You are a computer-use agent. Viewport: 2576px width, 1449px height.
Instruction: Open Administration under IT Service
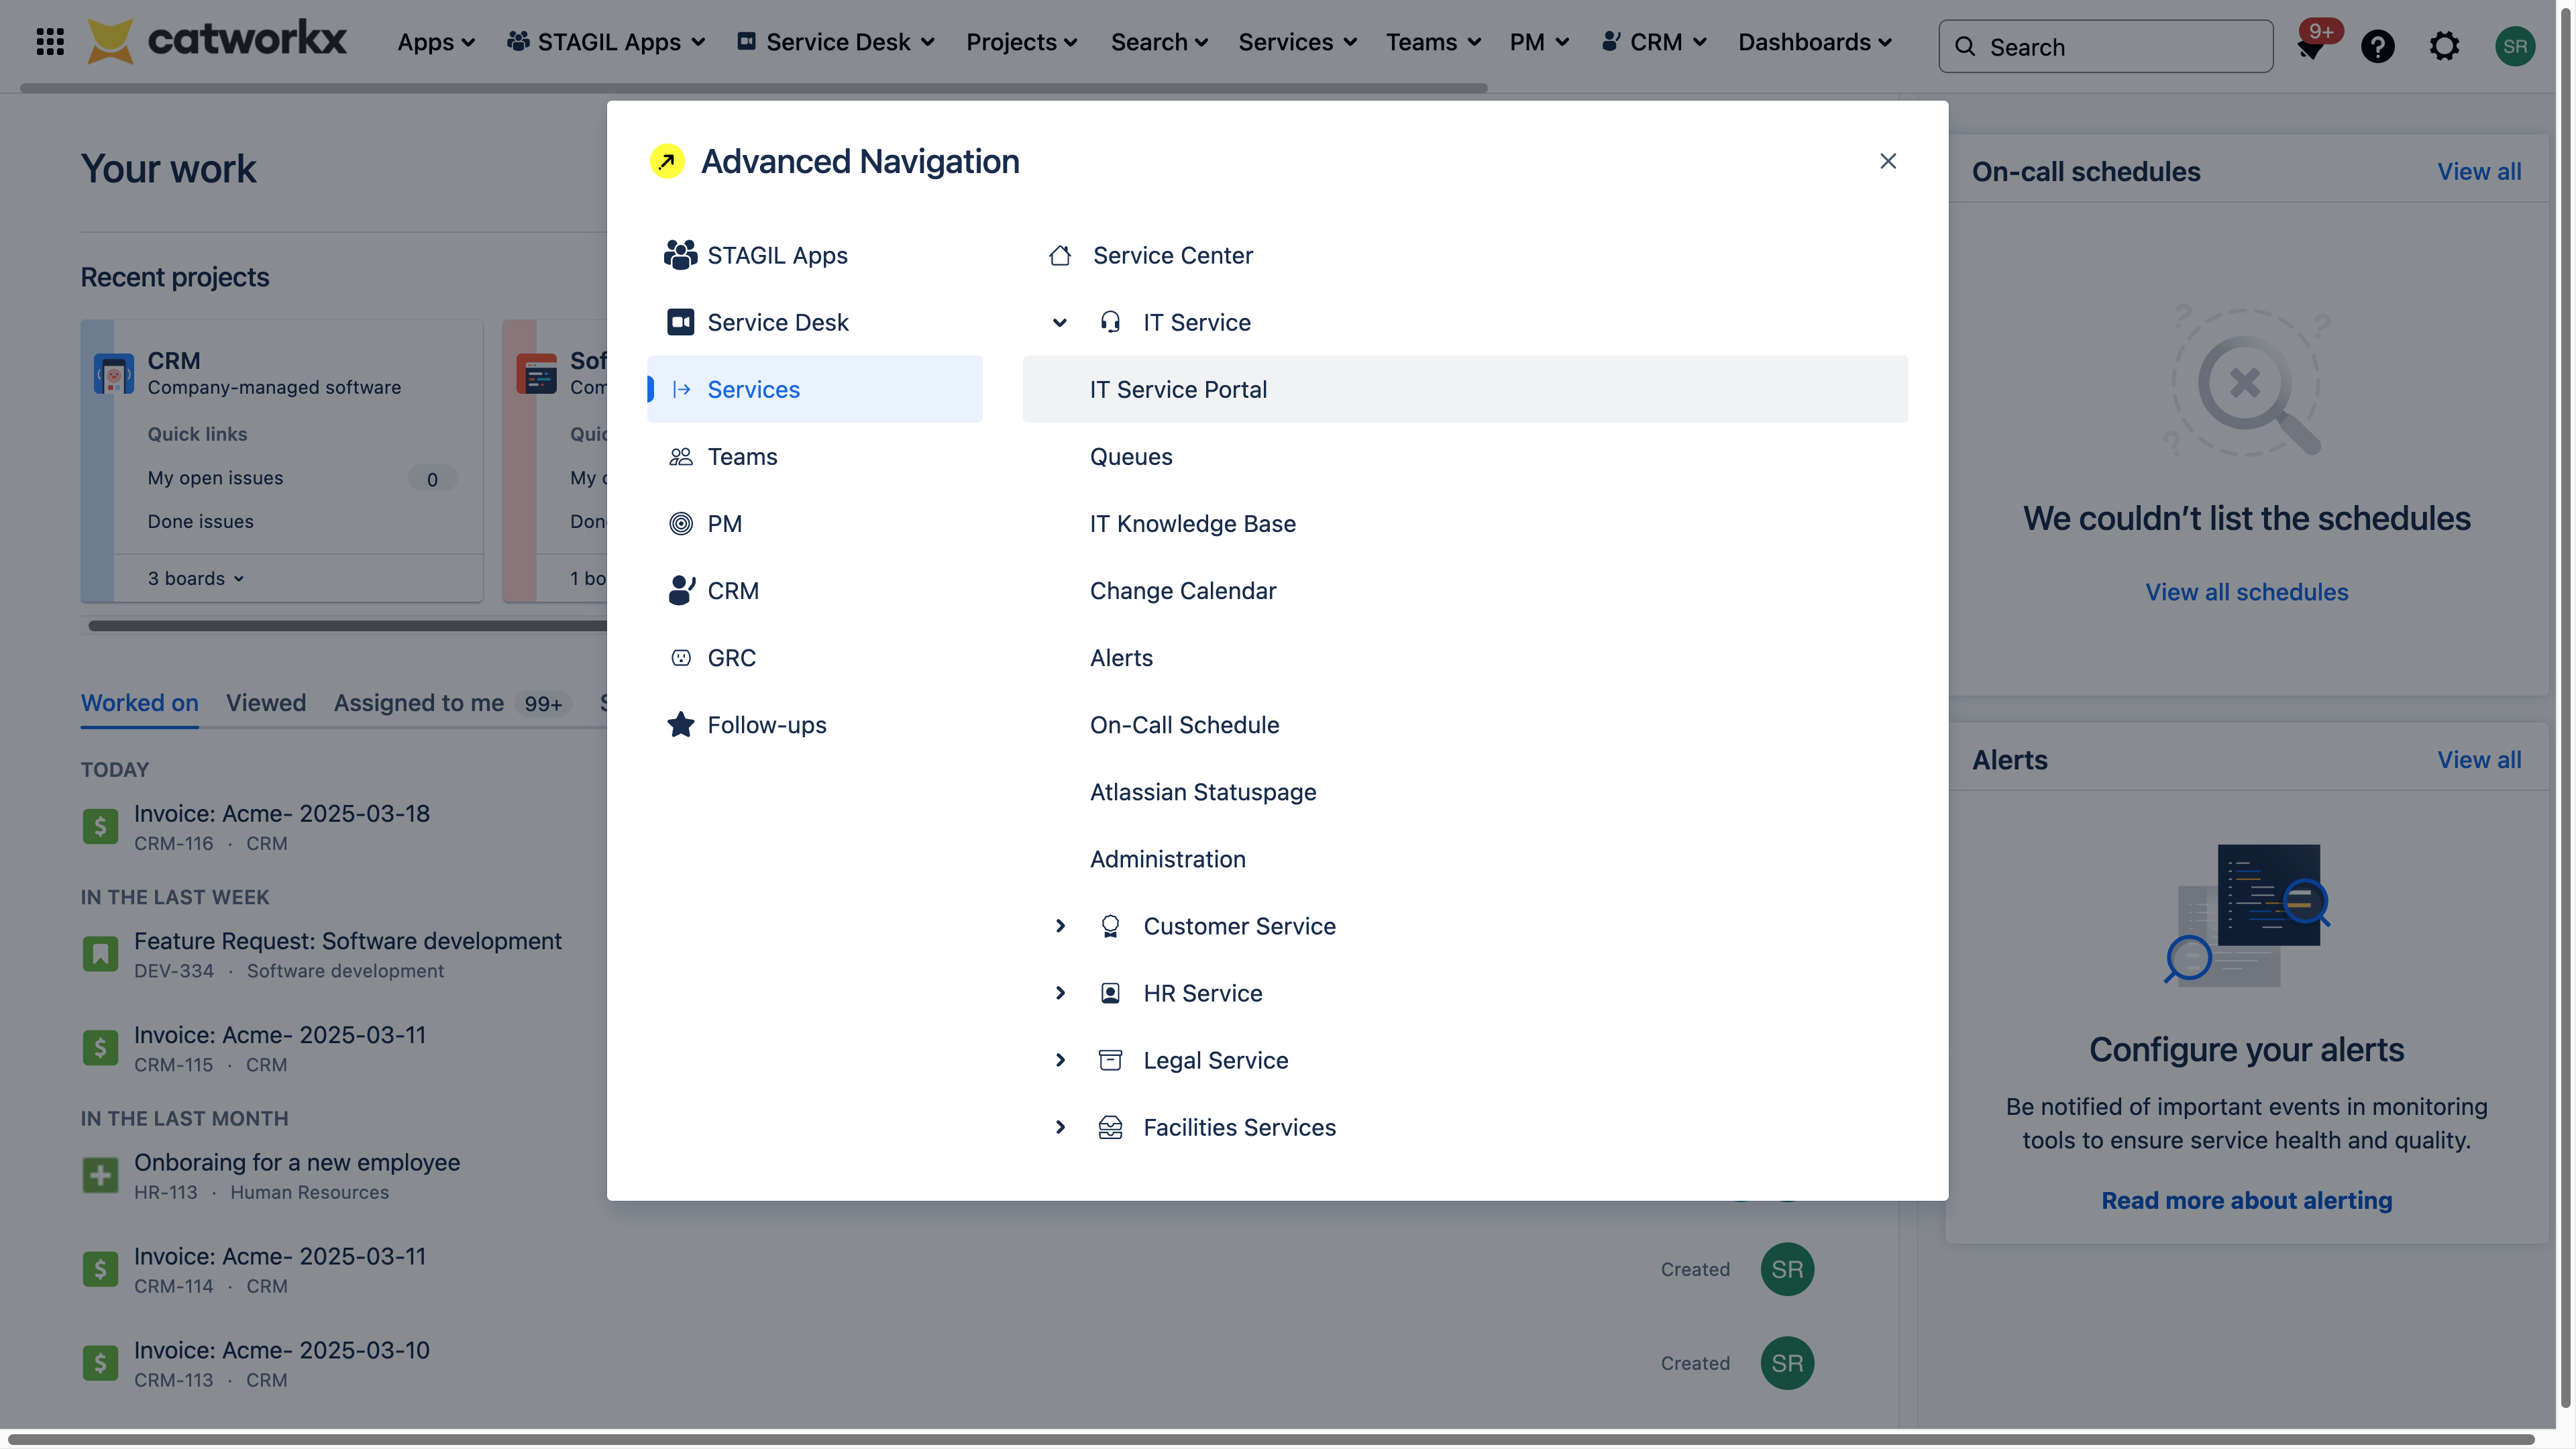(x=1465, y=858)
